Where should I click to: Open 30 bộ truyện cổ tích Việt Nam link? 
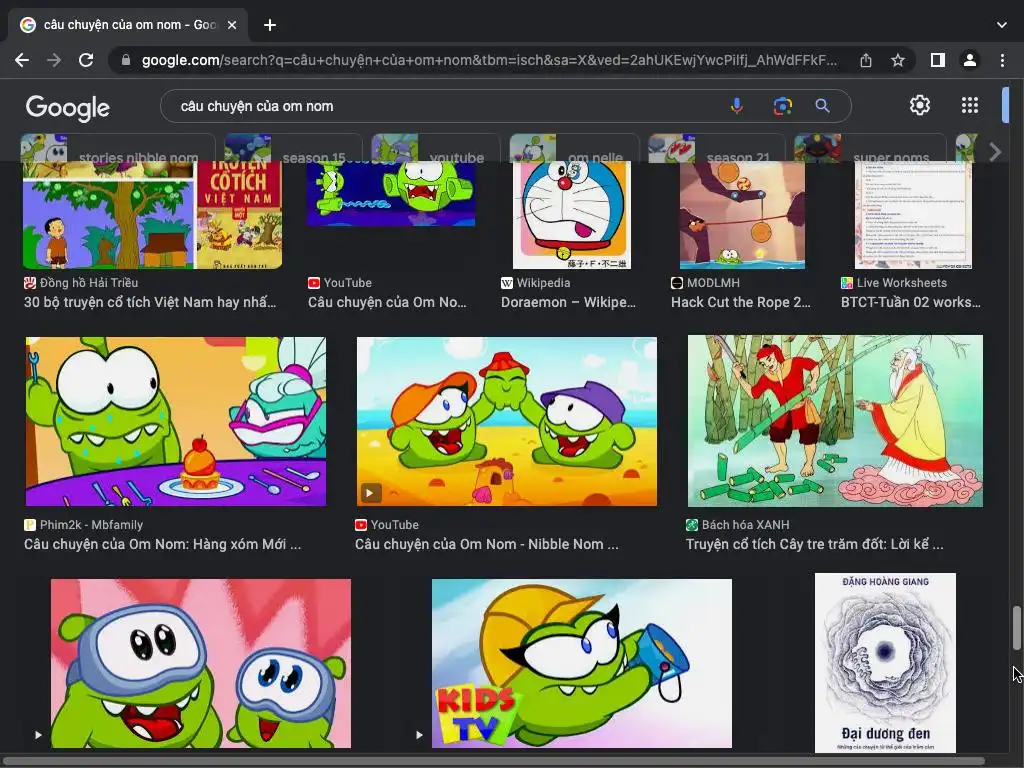pyautogui.click(x=150, y=302)
